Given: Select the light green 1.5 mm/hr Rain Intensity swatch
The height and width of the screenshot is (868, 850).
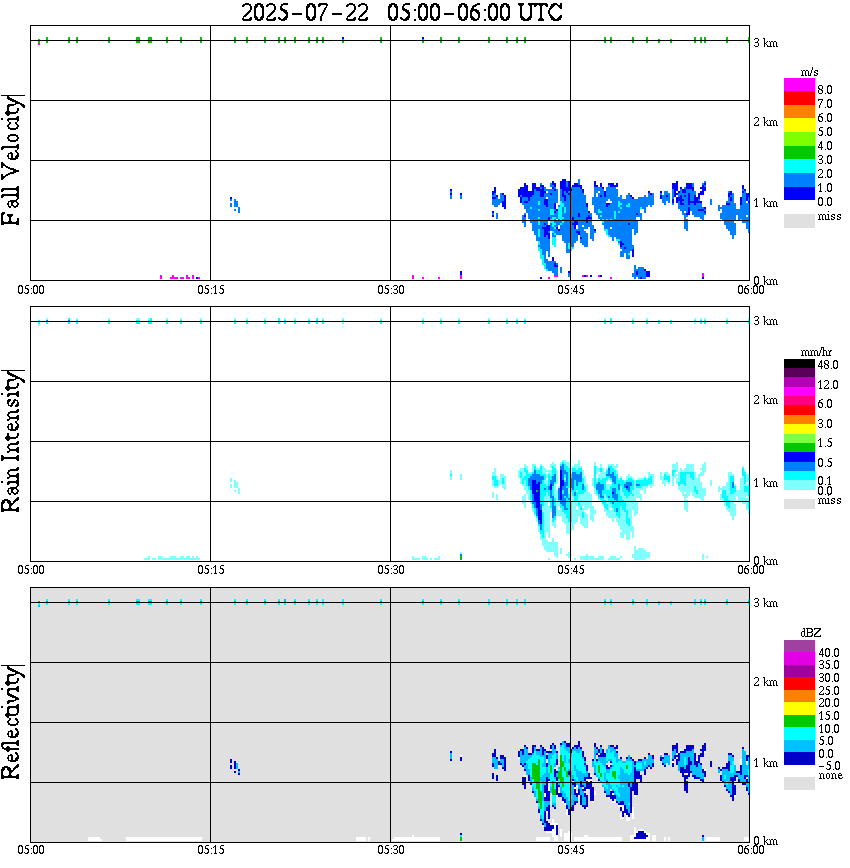Looking at the screenshot, I should click(x=799, y=438).
